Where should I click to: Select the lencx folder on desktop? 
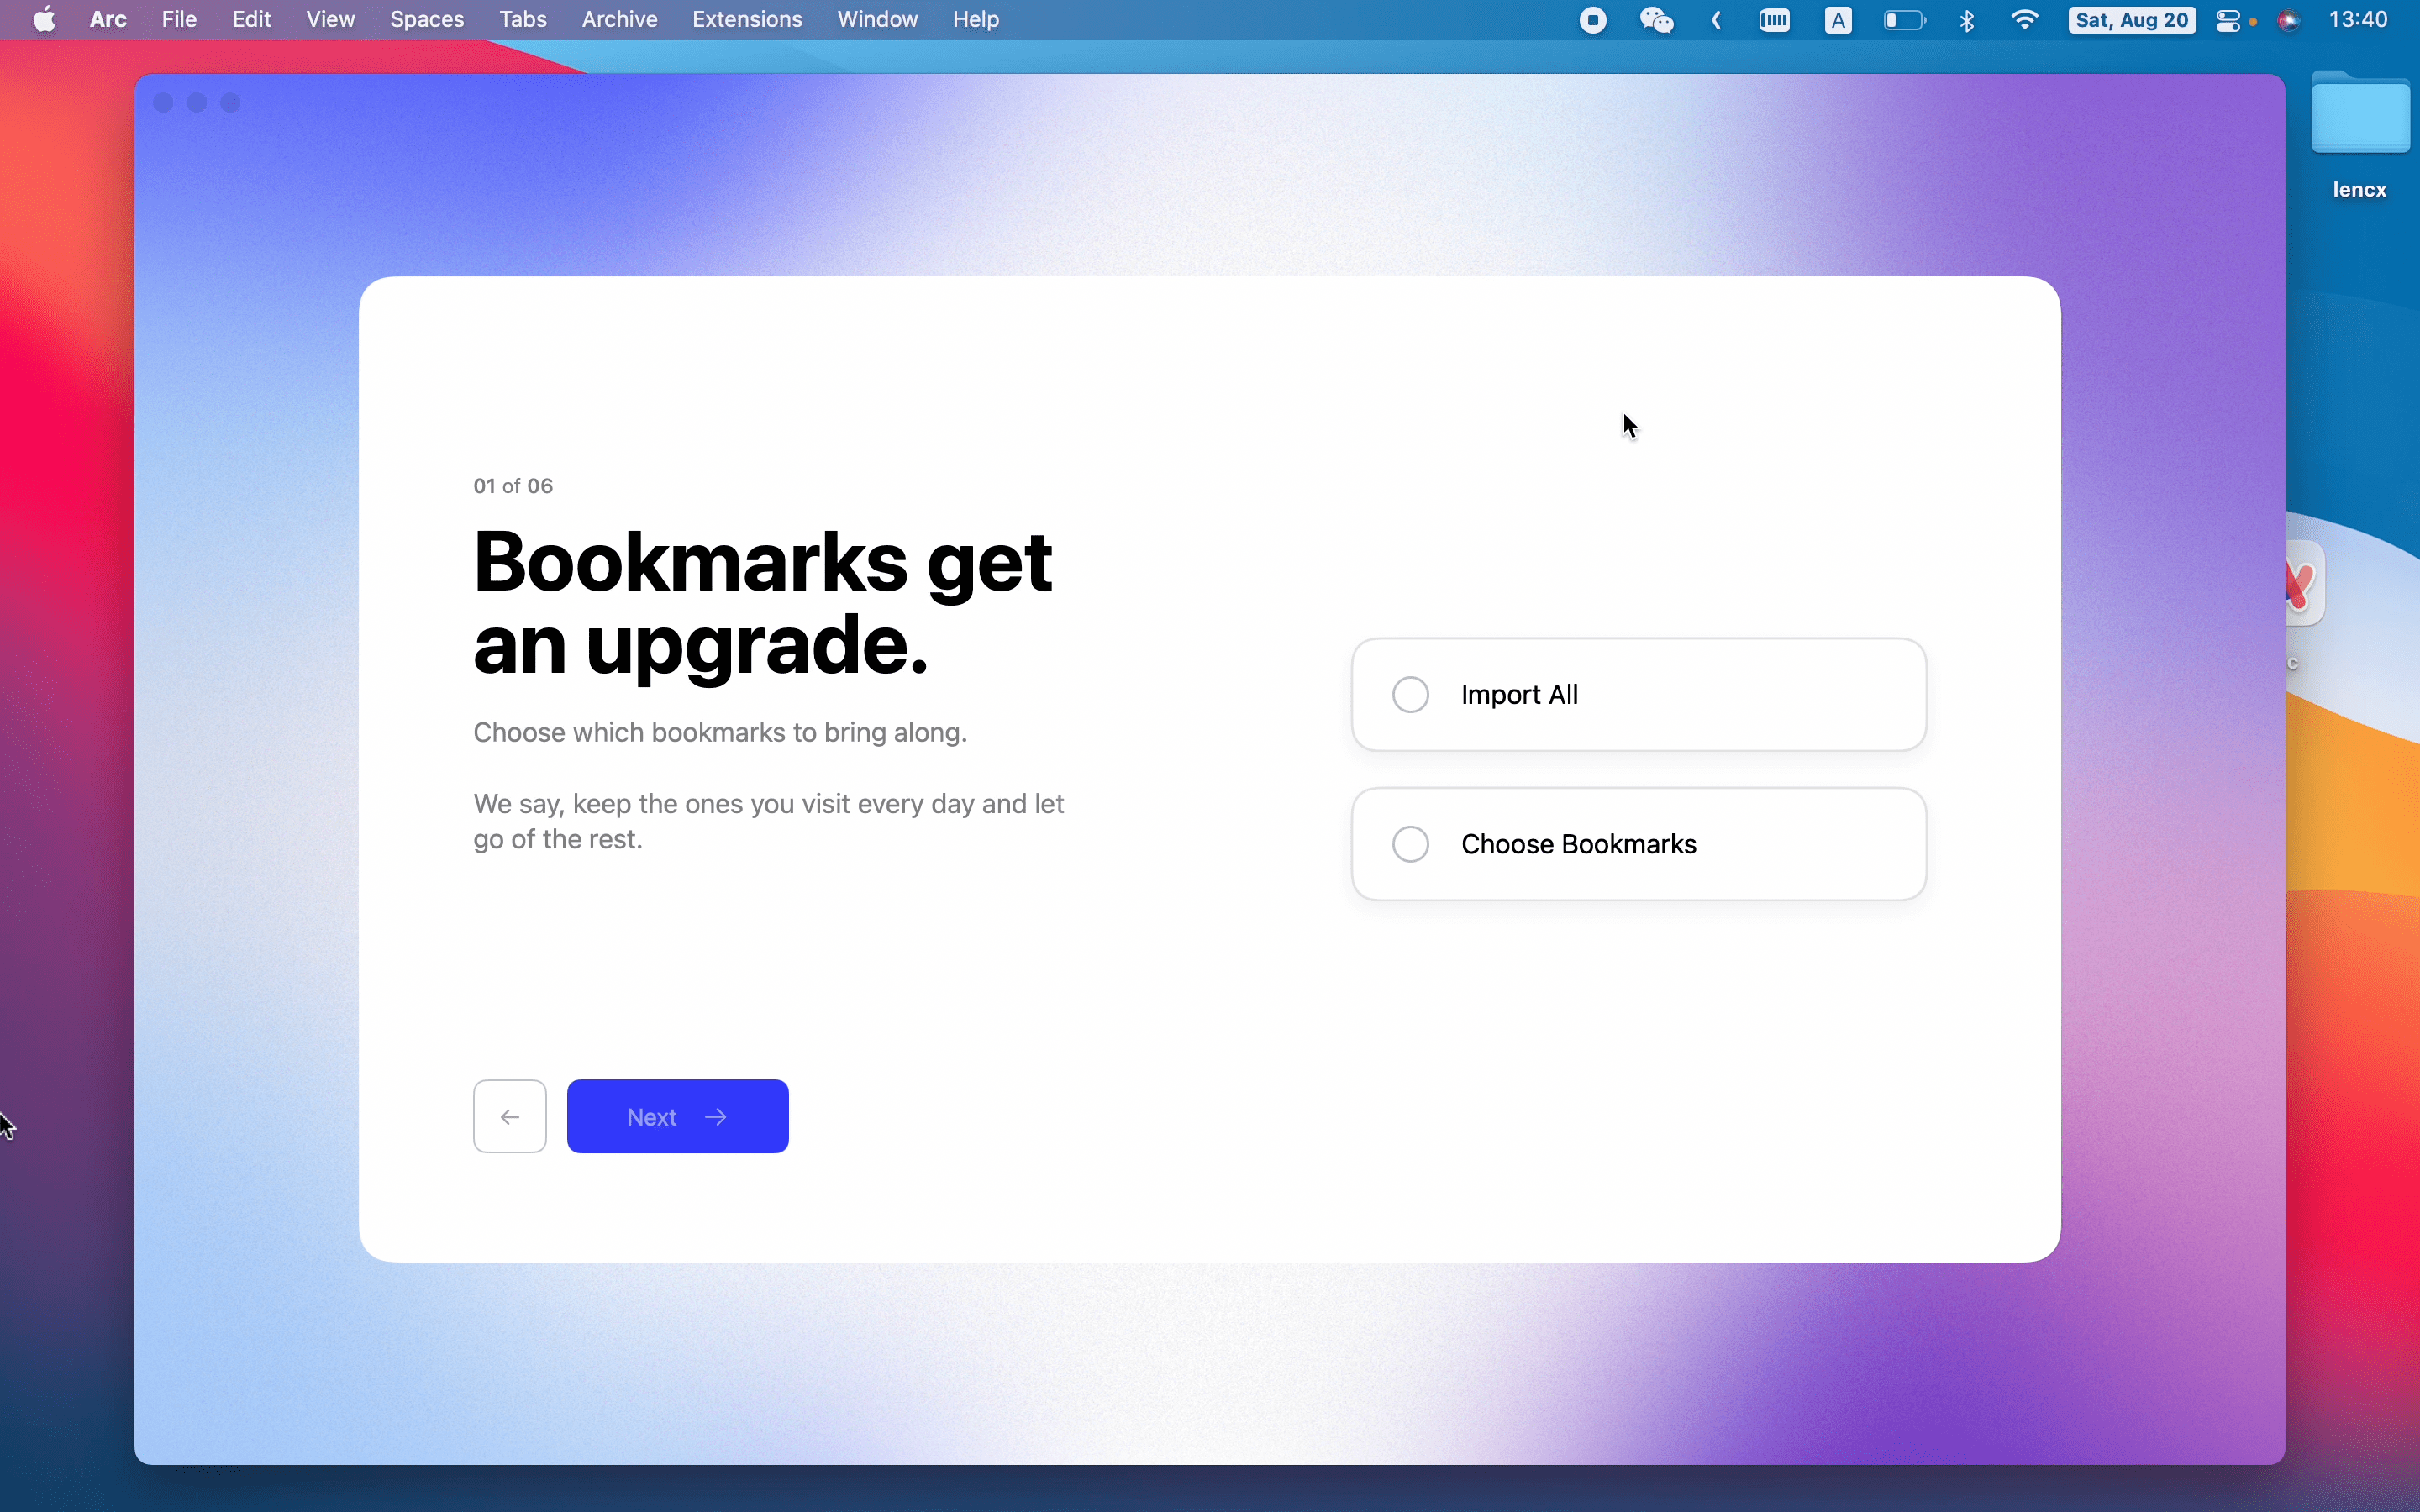[2359, 135]
